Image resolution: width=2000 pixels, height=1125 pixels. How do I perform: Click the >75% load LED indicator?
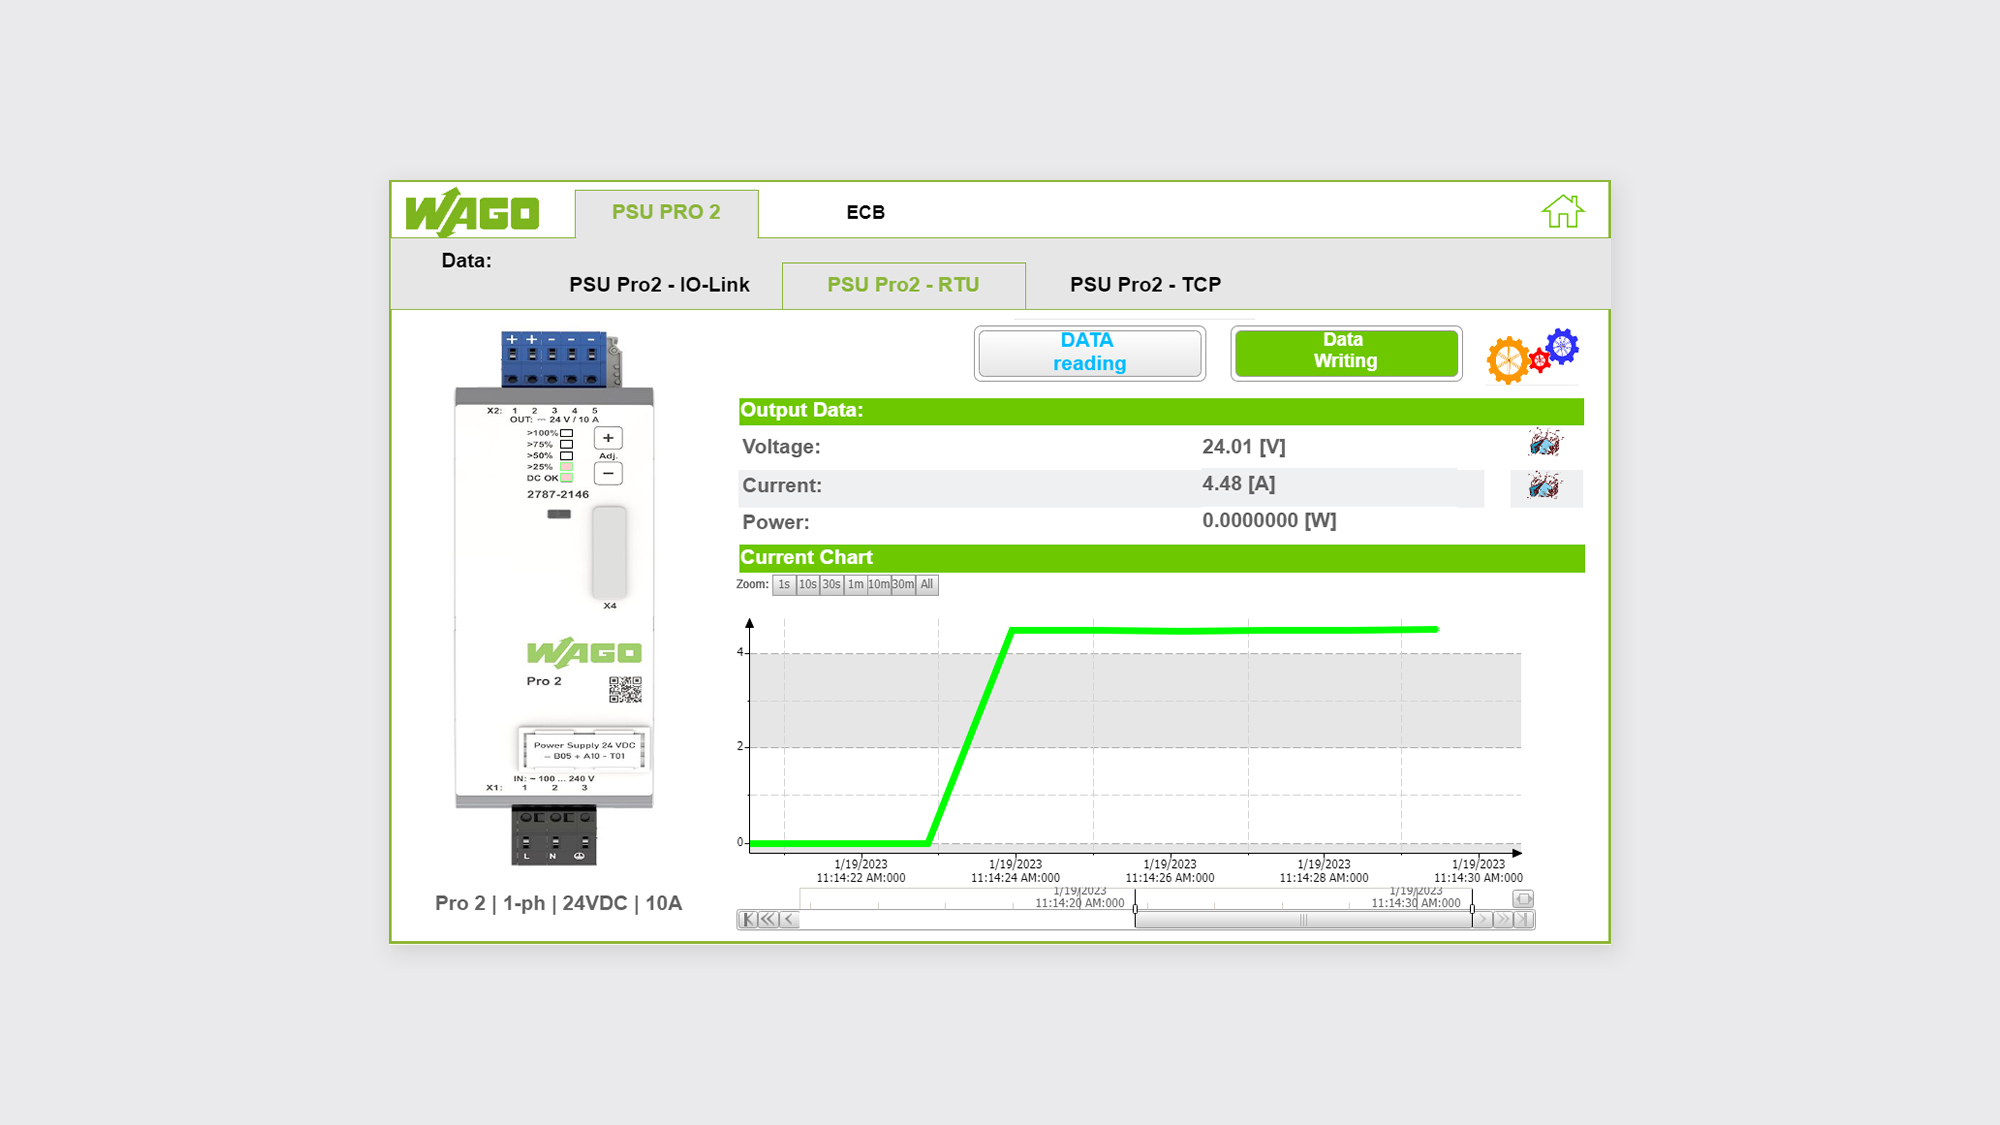(567, 444)
